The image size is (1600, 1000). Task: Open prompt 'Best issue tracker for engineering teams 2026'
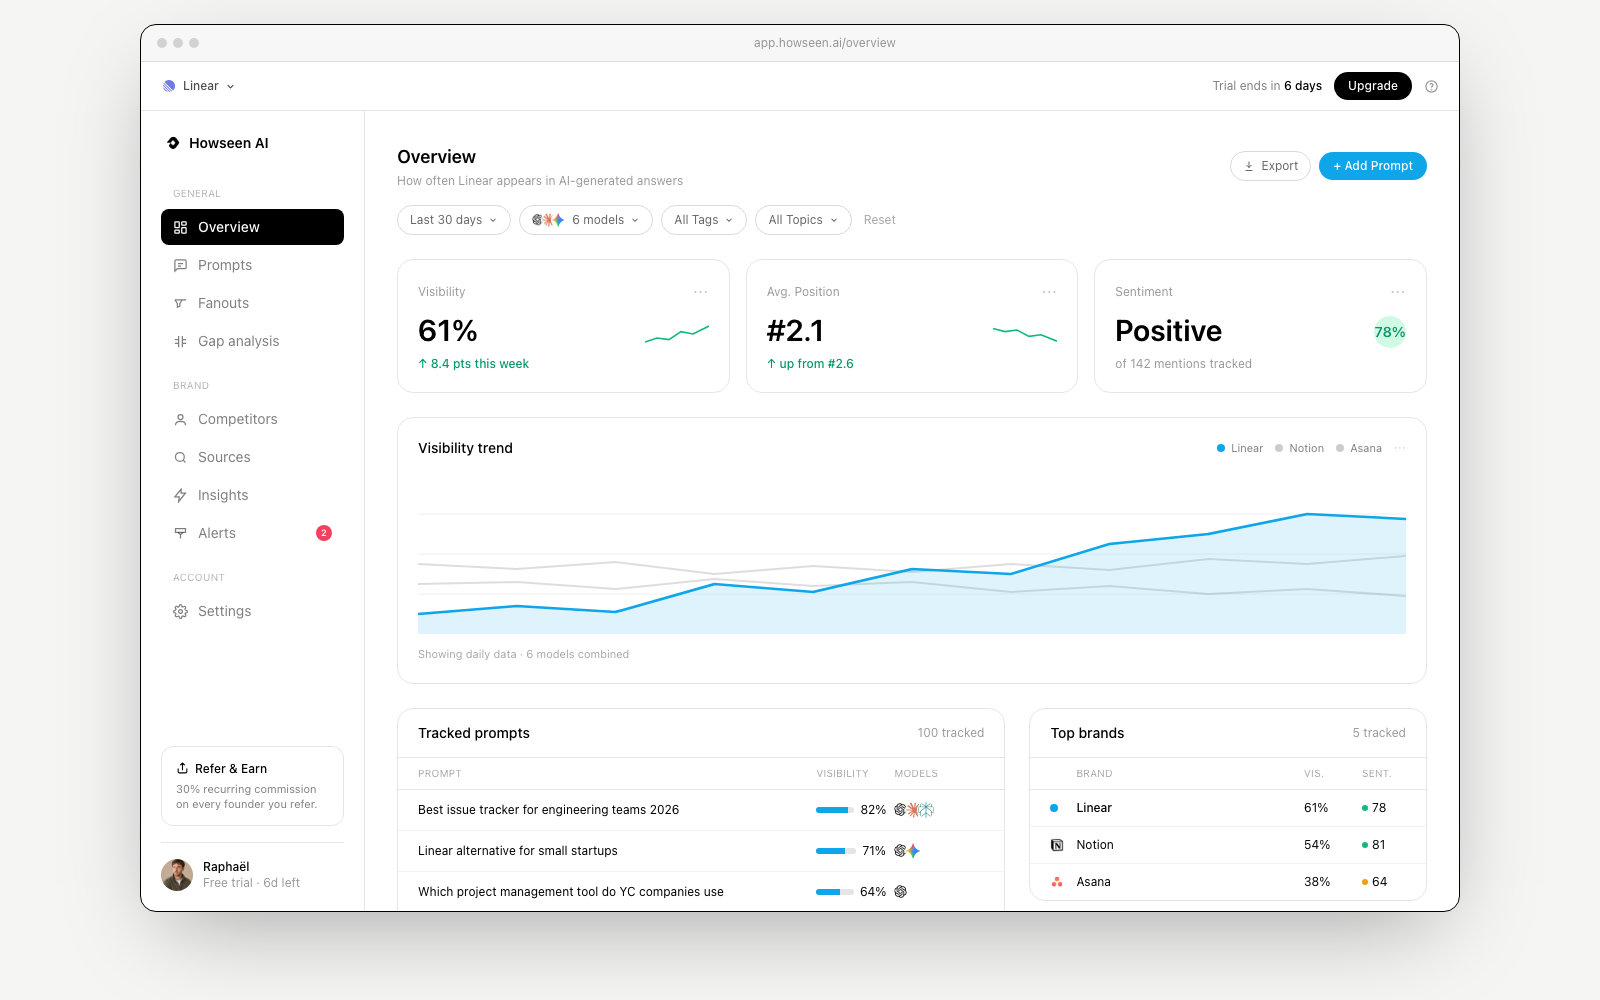coord(548,810)
